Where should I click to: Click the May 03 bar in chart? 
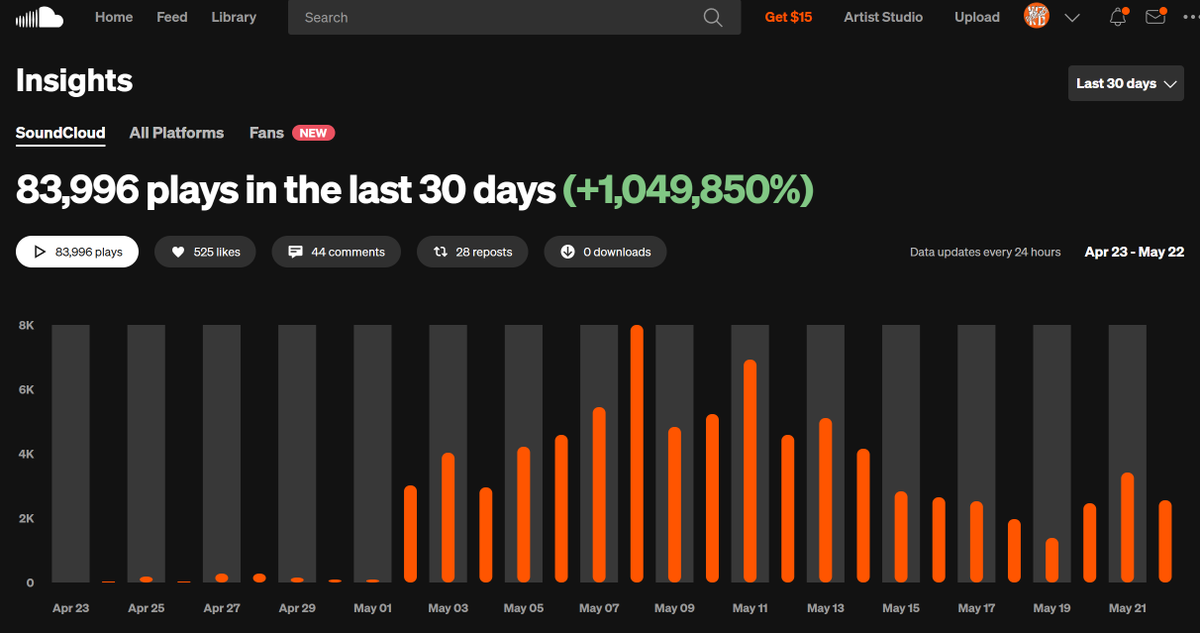[448, 518]
